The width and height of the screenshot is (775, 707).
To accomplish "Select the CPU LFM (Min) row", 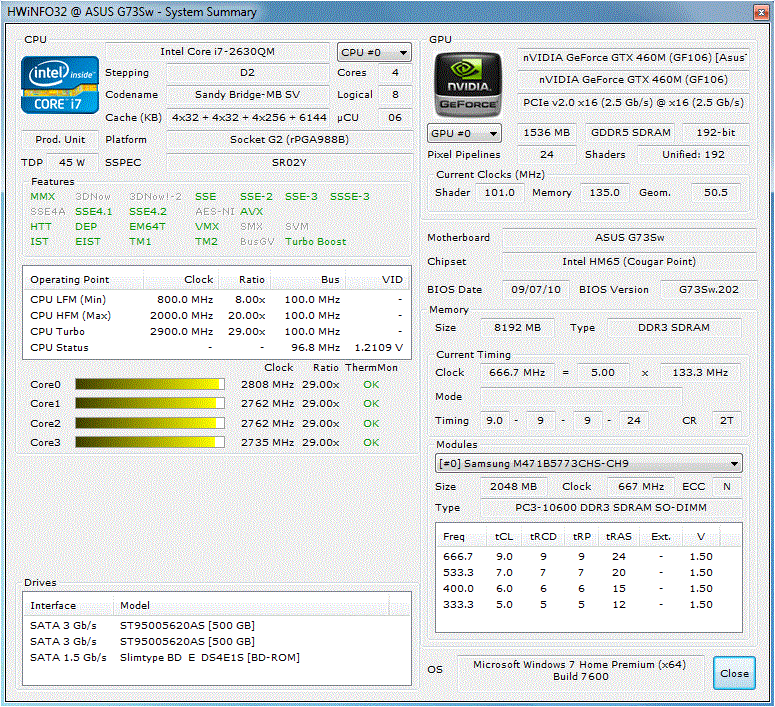I will click(216, 300).
